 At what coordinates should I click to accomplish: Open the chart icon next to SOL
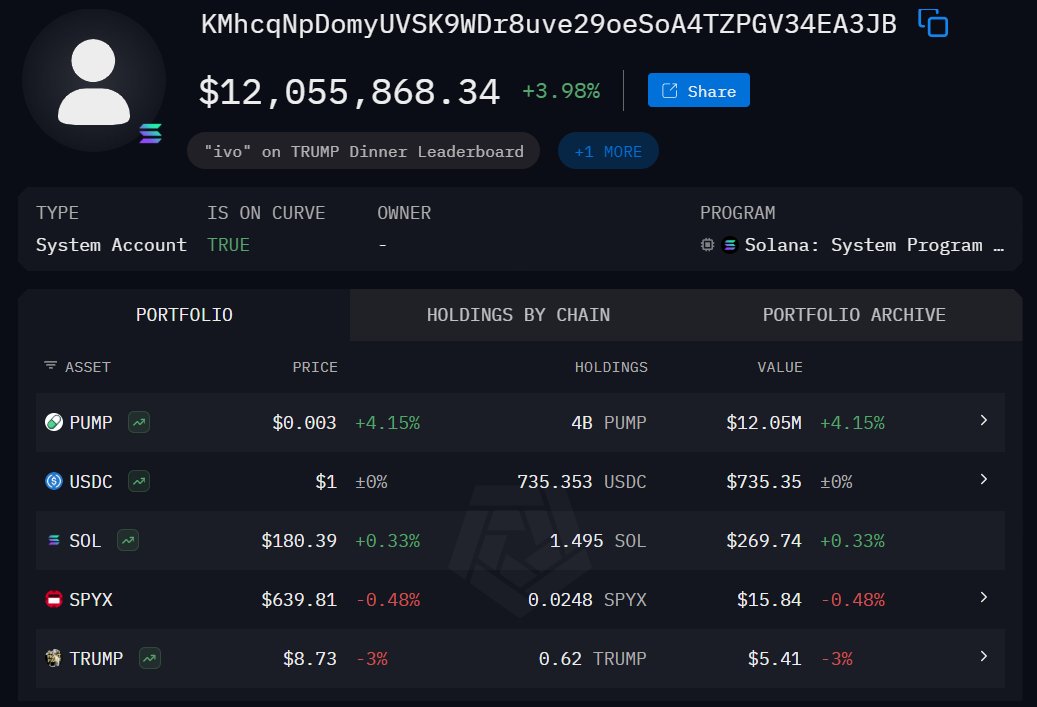[x=128, y=540]
